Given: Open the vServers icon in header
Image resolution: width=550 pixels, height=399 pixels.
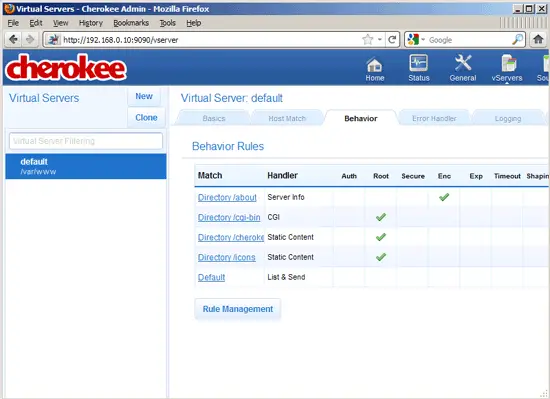Looking at the screenshot, I should (x=507, y=68).
